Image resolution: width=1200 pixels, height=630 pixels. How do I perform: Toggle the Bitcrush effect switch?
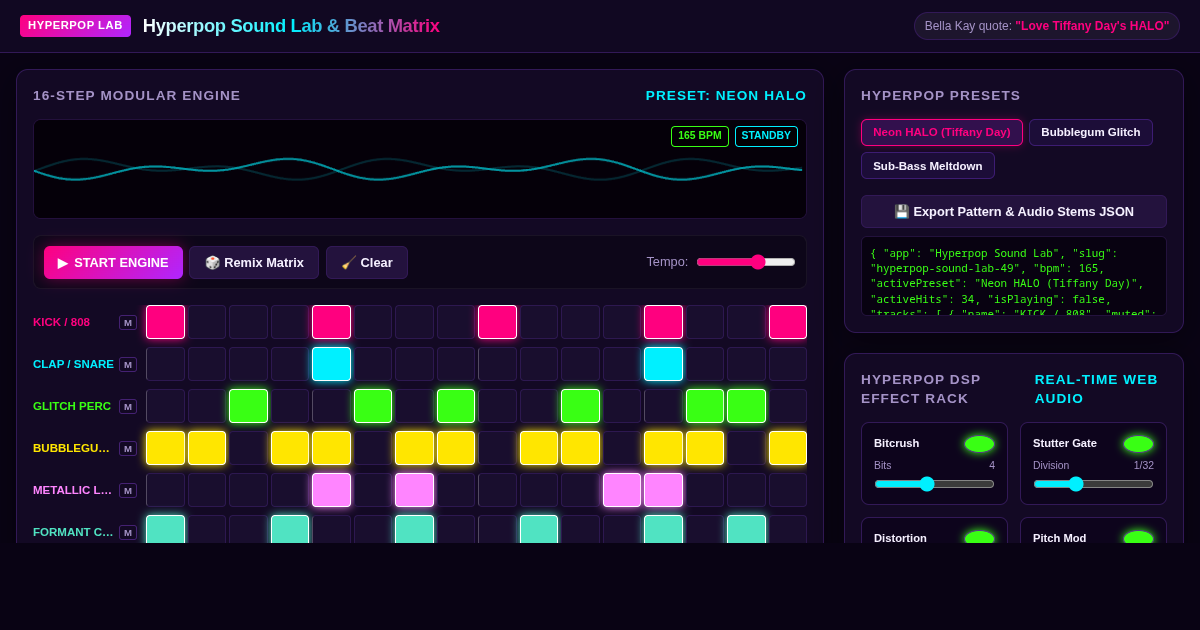(x=979, y=443)
